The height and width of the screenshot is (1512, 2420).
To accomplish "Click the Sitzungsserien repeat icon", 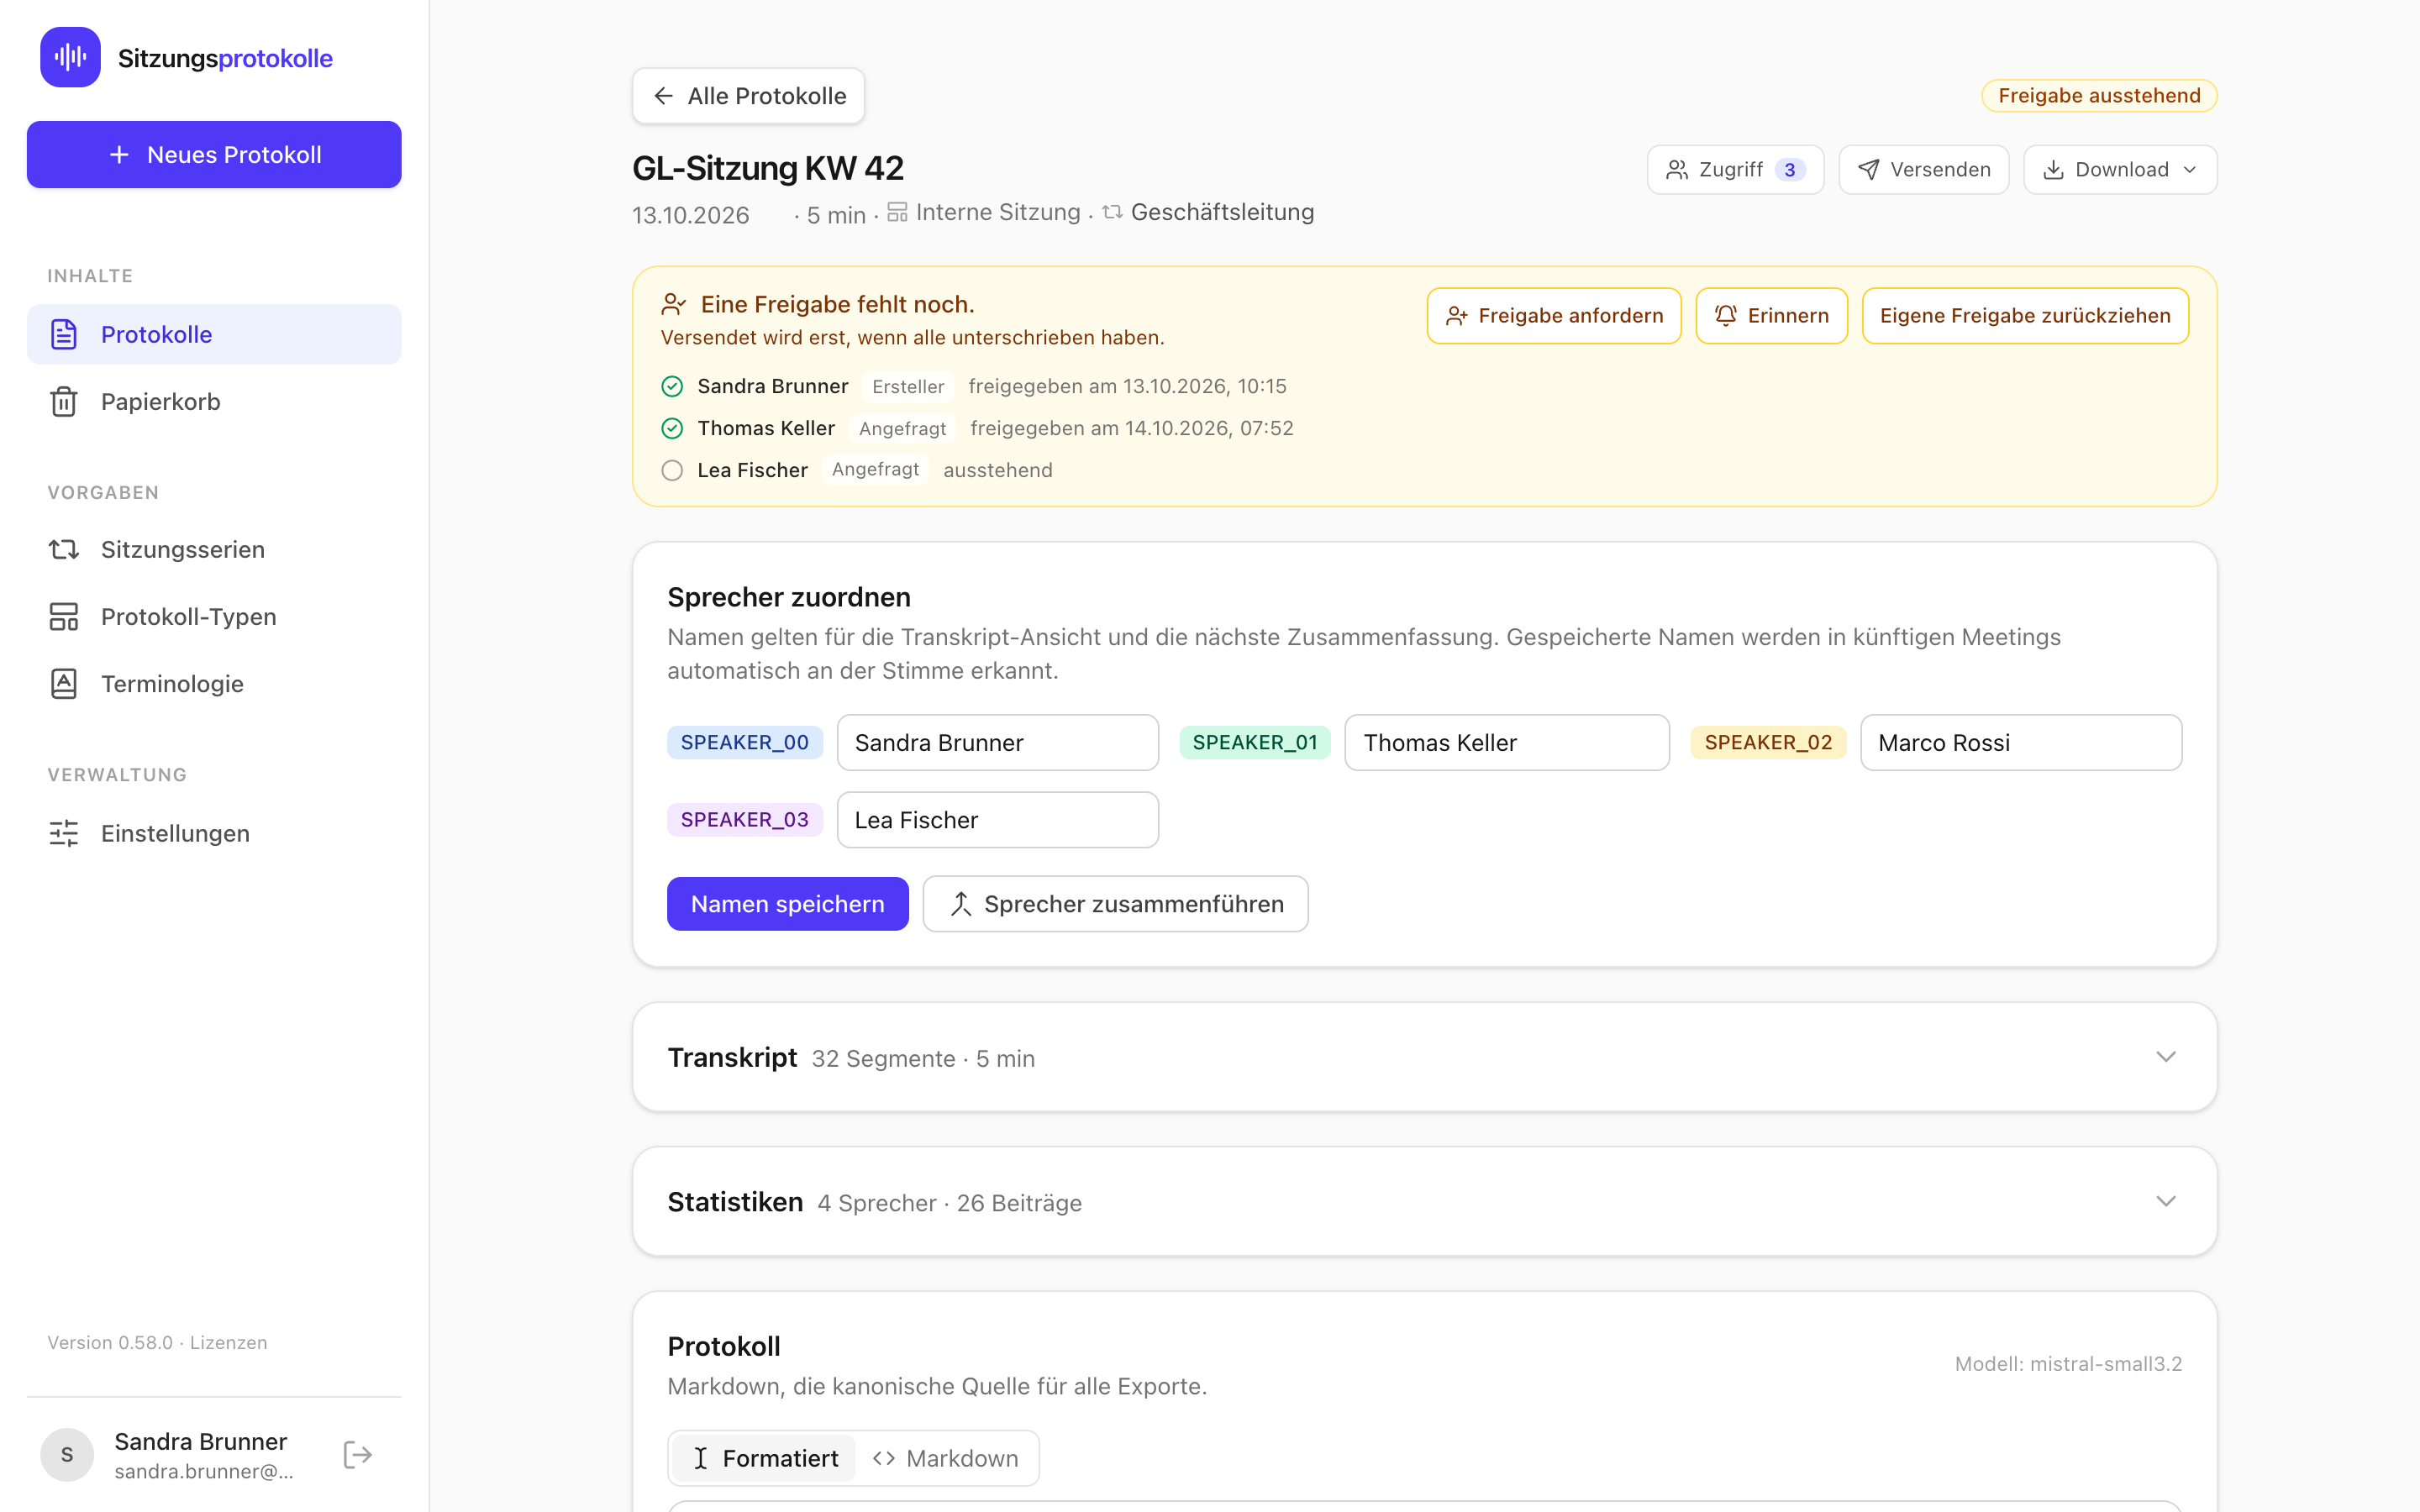I will (x=64, y=549).
